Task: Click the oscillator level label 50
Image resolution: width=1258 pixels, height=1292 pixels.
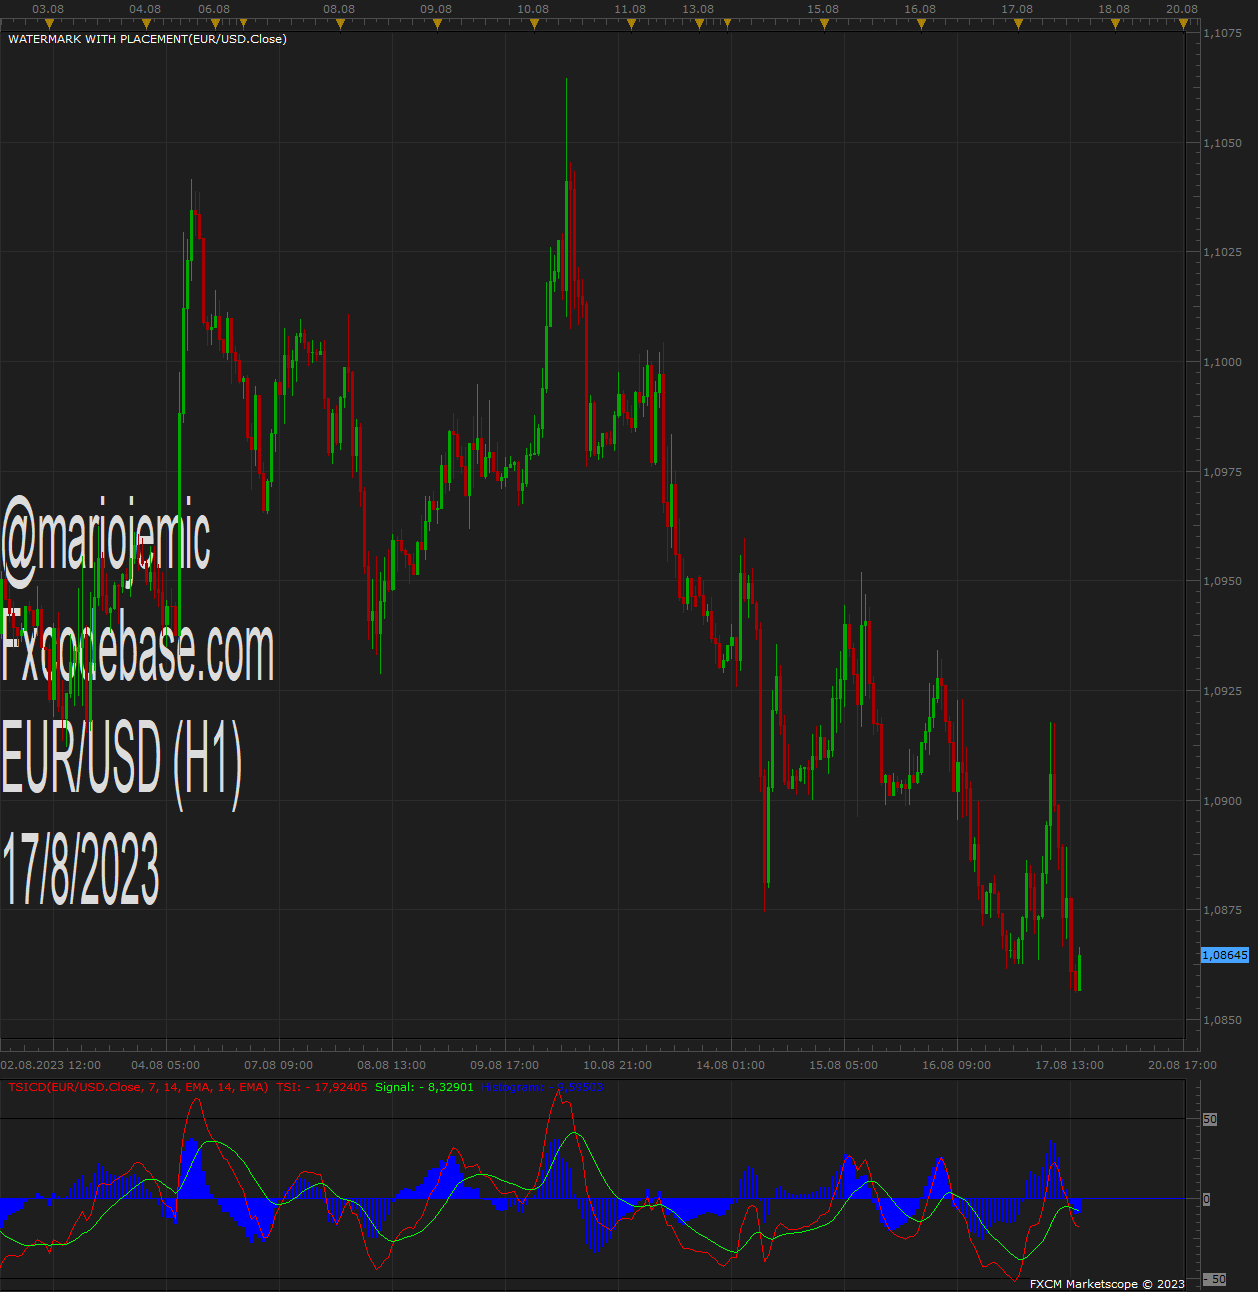Action: tap(1209, 1119)
